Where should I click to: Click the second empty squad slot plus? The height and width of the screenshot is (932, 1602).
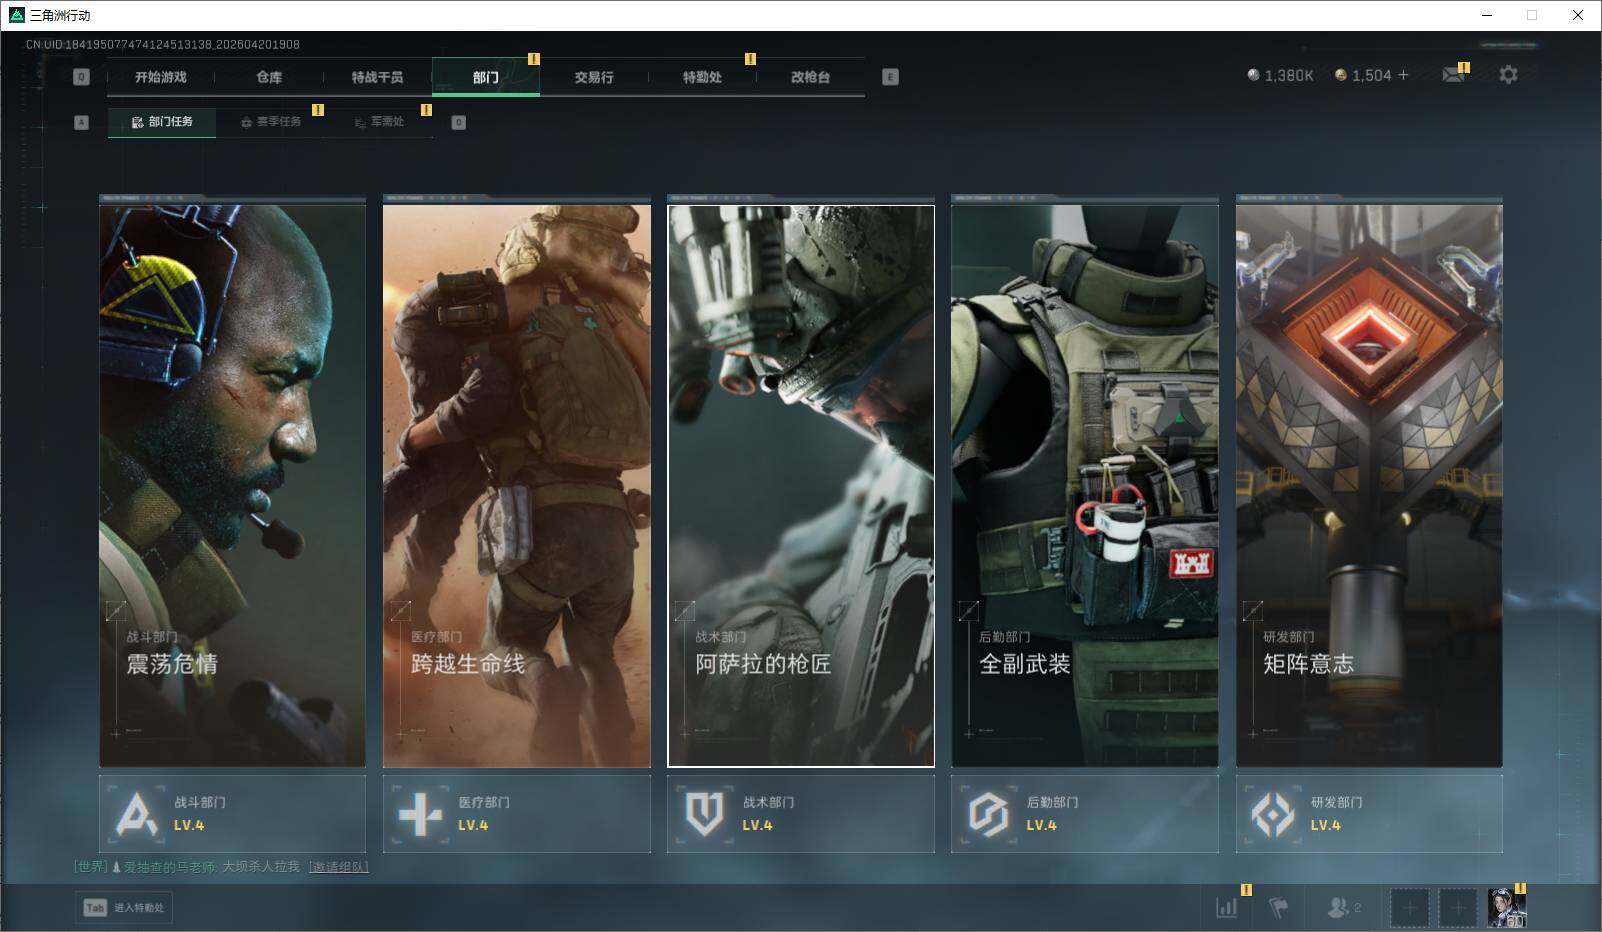tap(1458, 908)
